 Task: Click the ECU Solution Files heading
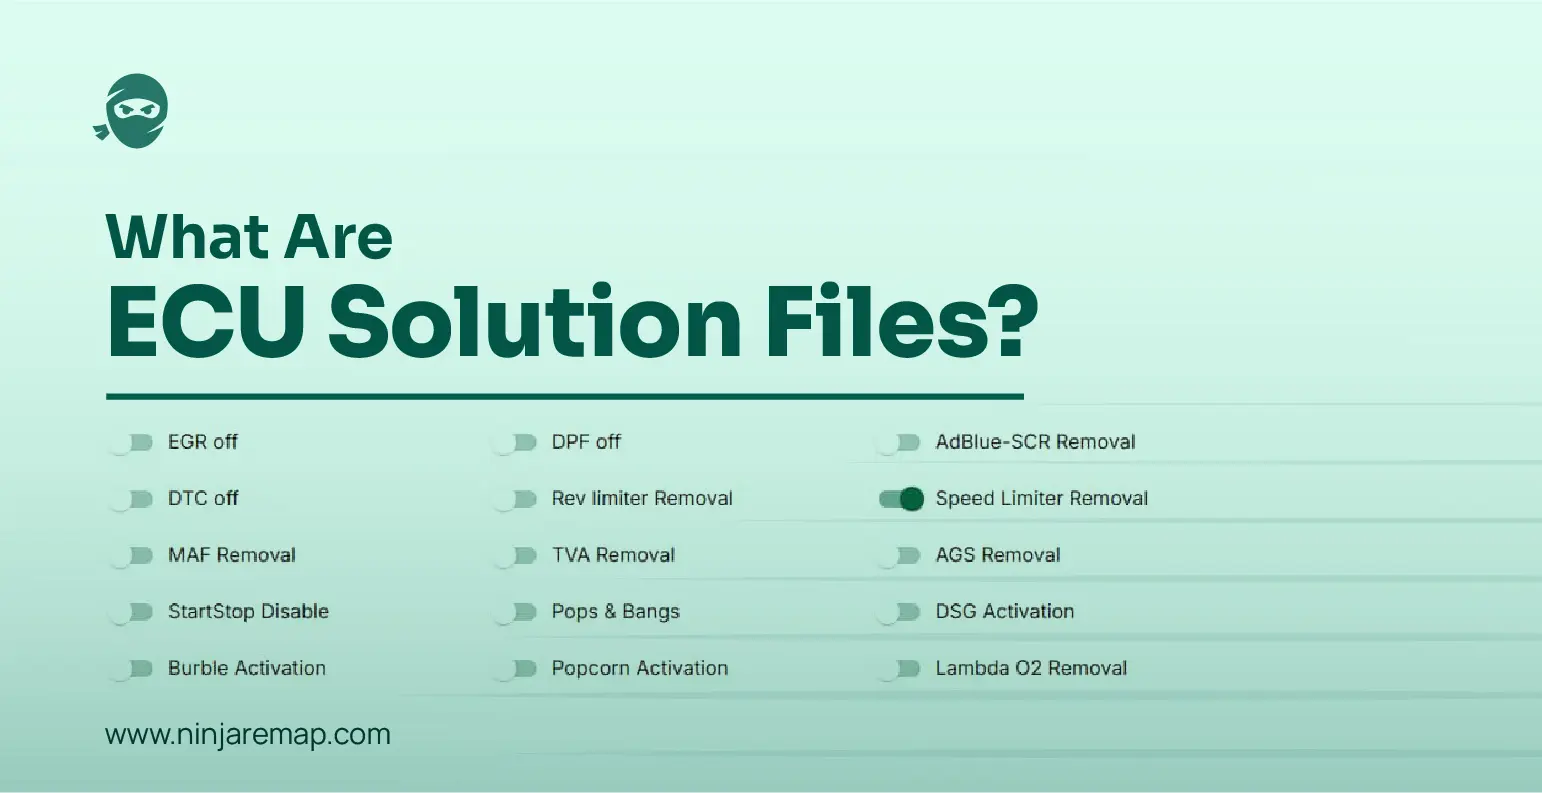tap(573, 318)
